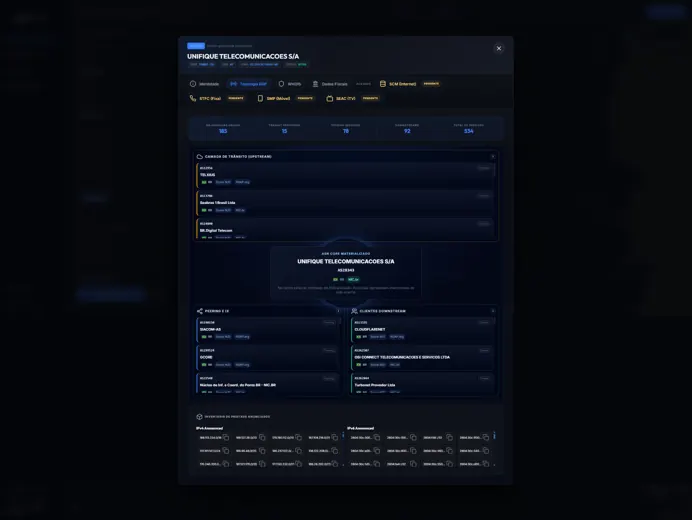Screen dimensions: 692x520
Task: Click the Score N/D tag on the CLOUDFLARENET card
Action: pyautogui.click(x=378, y=337)
